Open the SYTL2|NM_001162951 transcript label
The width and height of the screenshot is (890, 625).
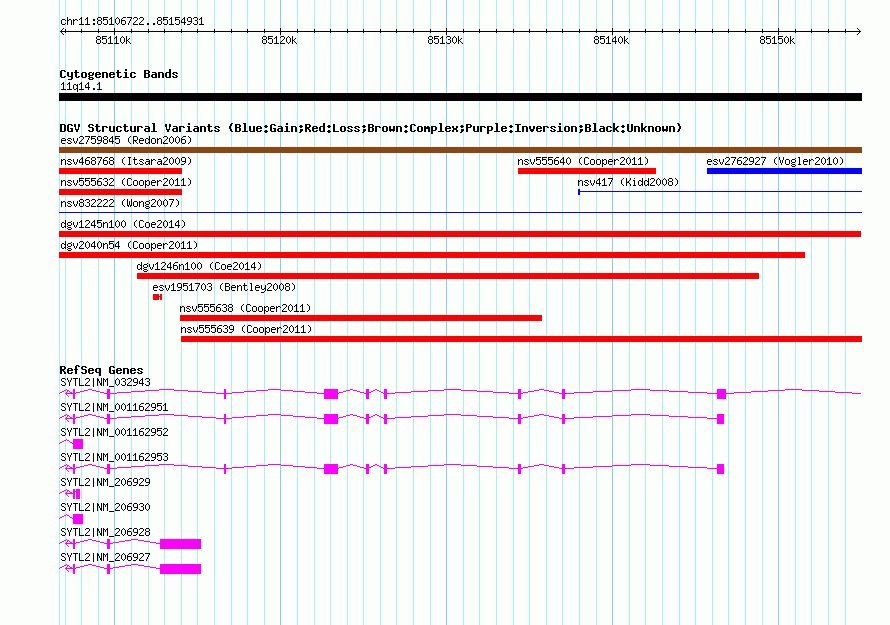pyautogui.click(x=114, y=408)
